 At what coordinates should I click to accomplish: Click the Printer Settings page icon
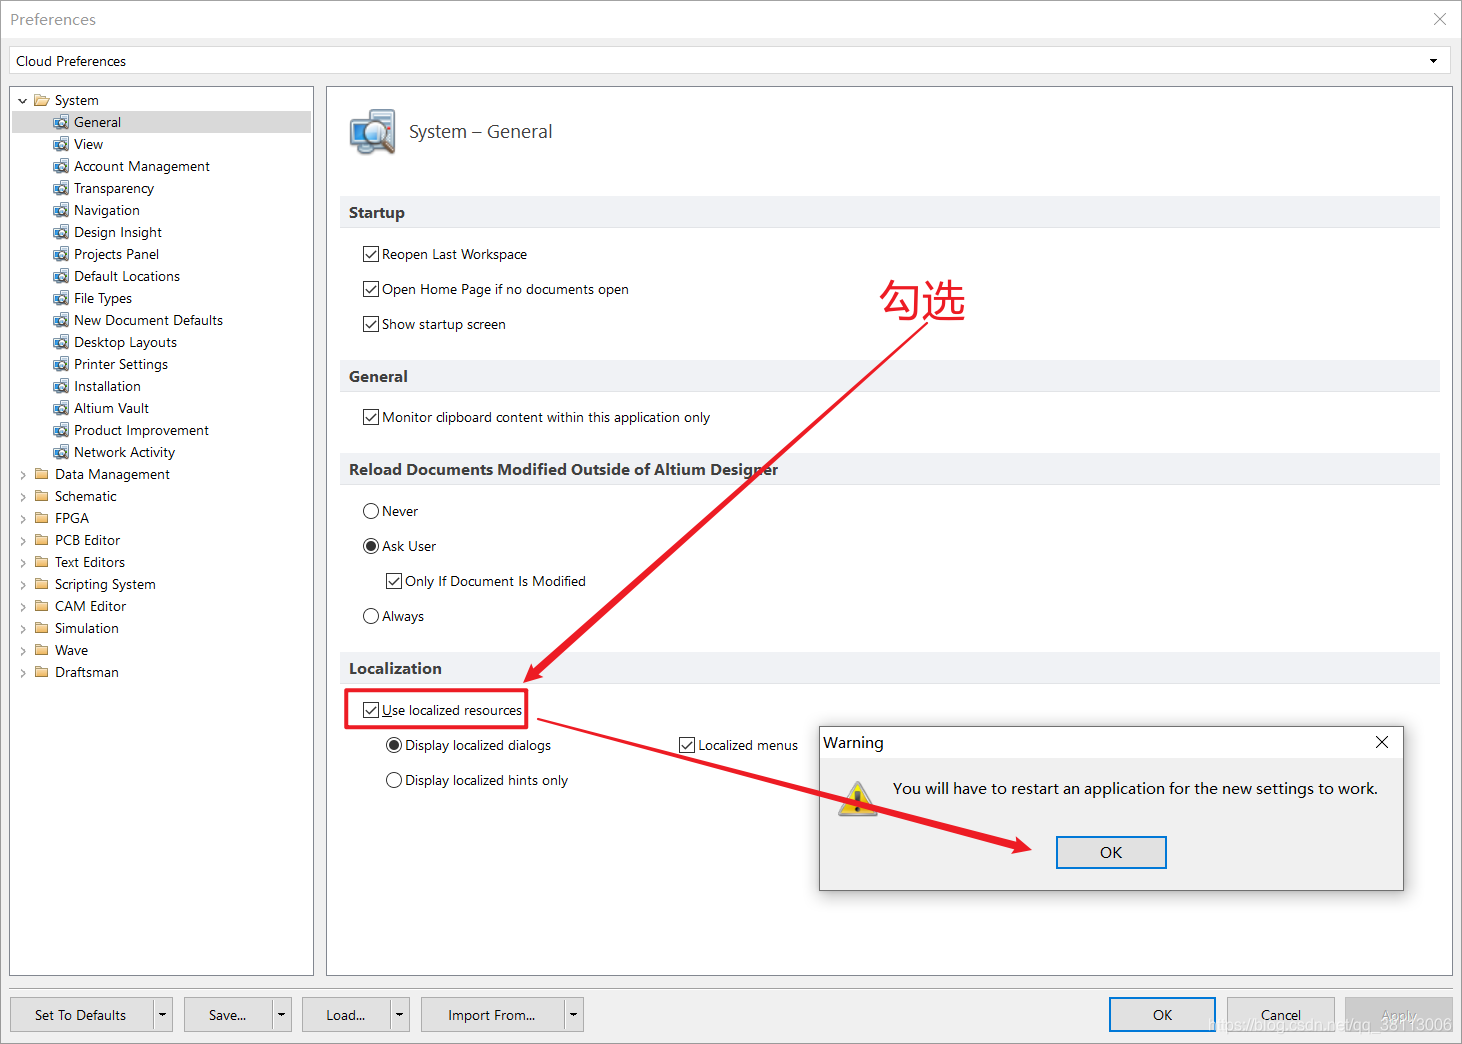(x=61, y=364)
